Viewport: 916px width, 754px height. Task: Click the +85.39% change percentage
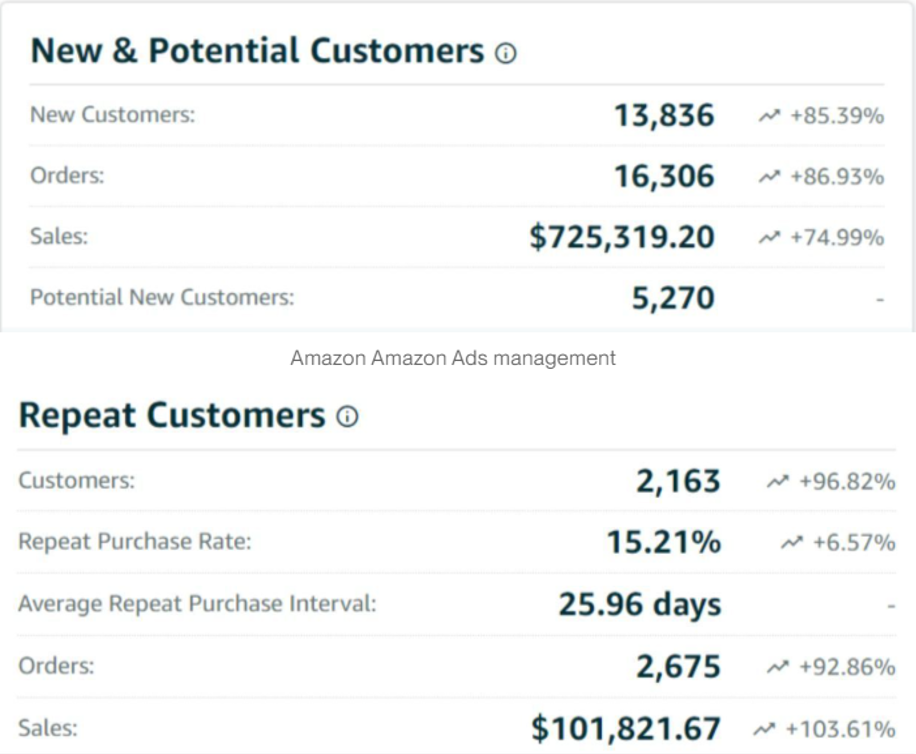[837, 116]
